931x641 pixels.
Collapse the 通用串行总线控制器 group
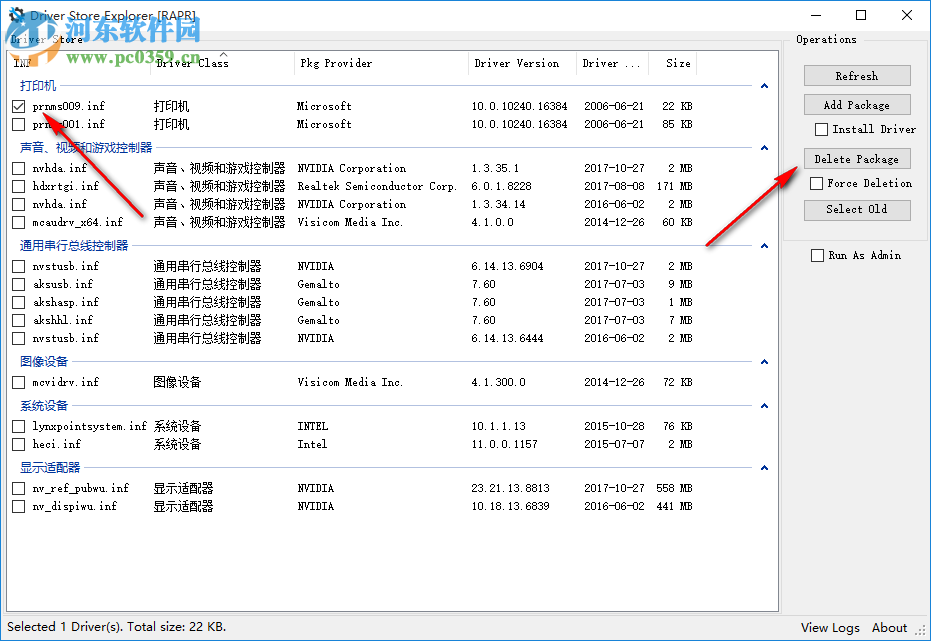[765, 244]
